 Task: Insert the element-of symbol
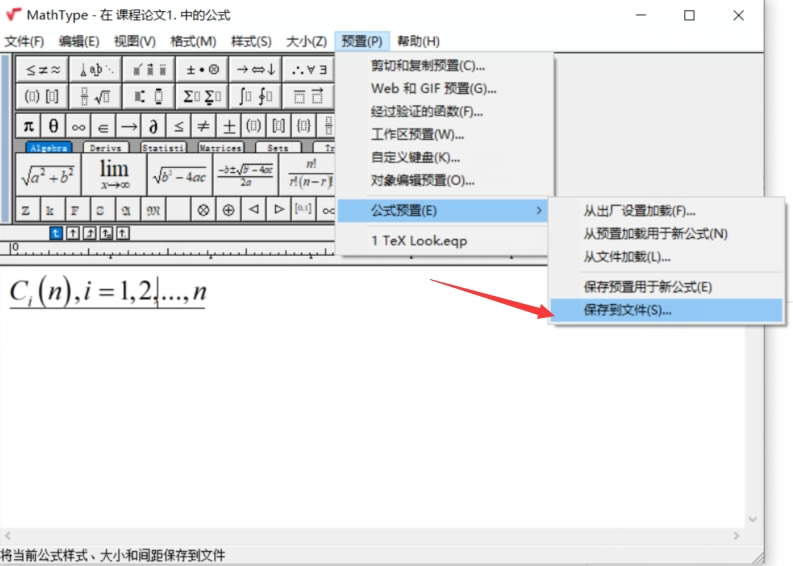point(103,126)
